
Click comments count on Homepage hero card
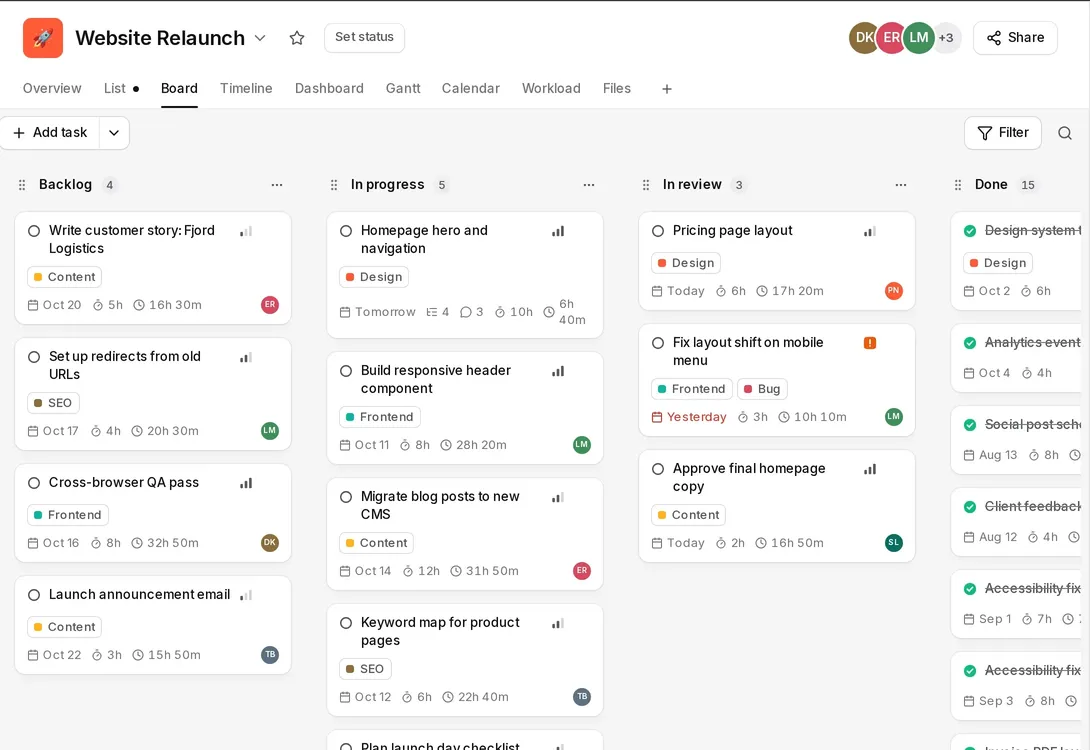(x=471, y=312)
